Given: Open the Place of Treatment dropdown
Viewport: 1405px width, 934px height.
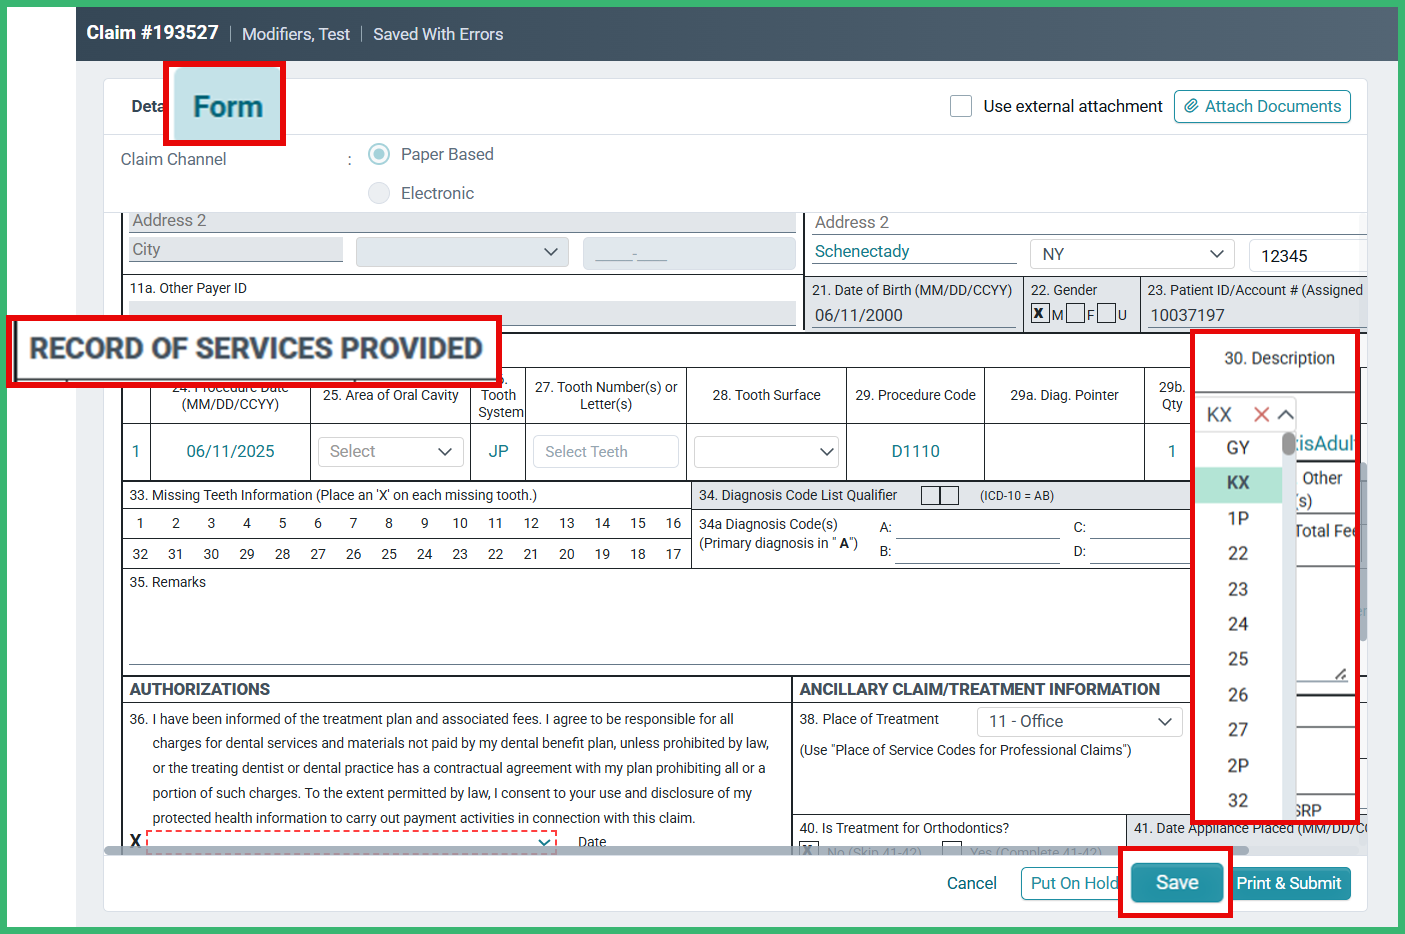Looking at the screenshot, I should tap(1079, 721).
